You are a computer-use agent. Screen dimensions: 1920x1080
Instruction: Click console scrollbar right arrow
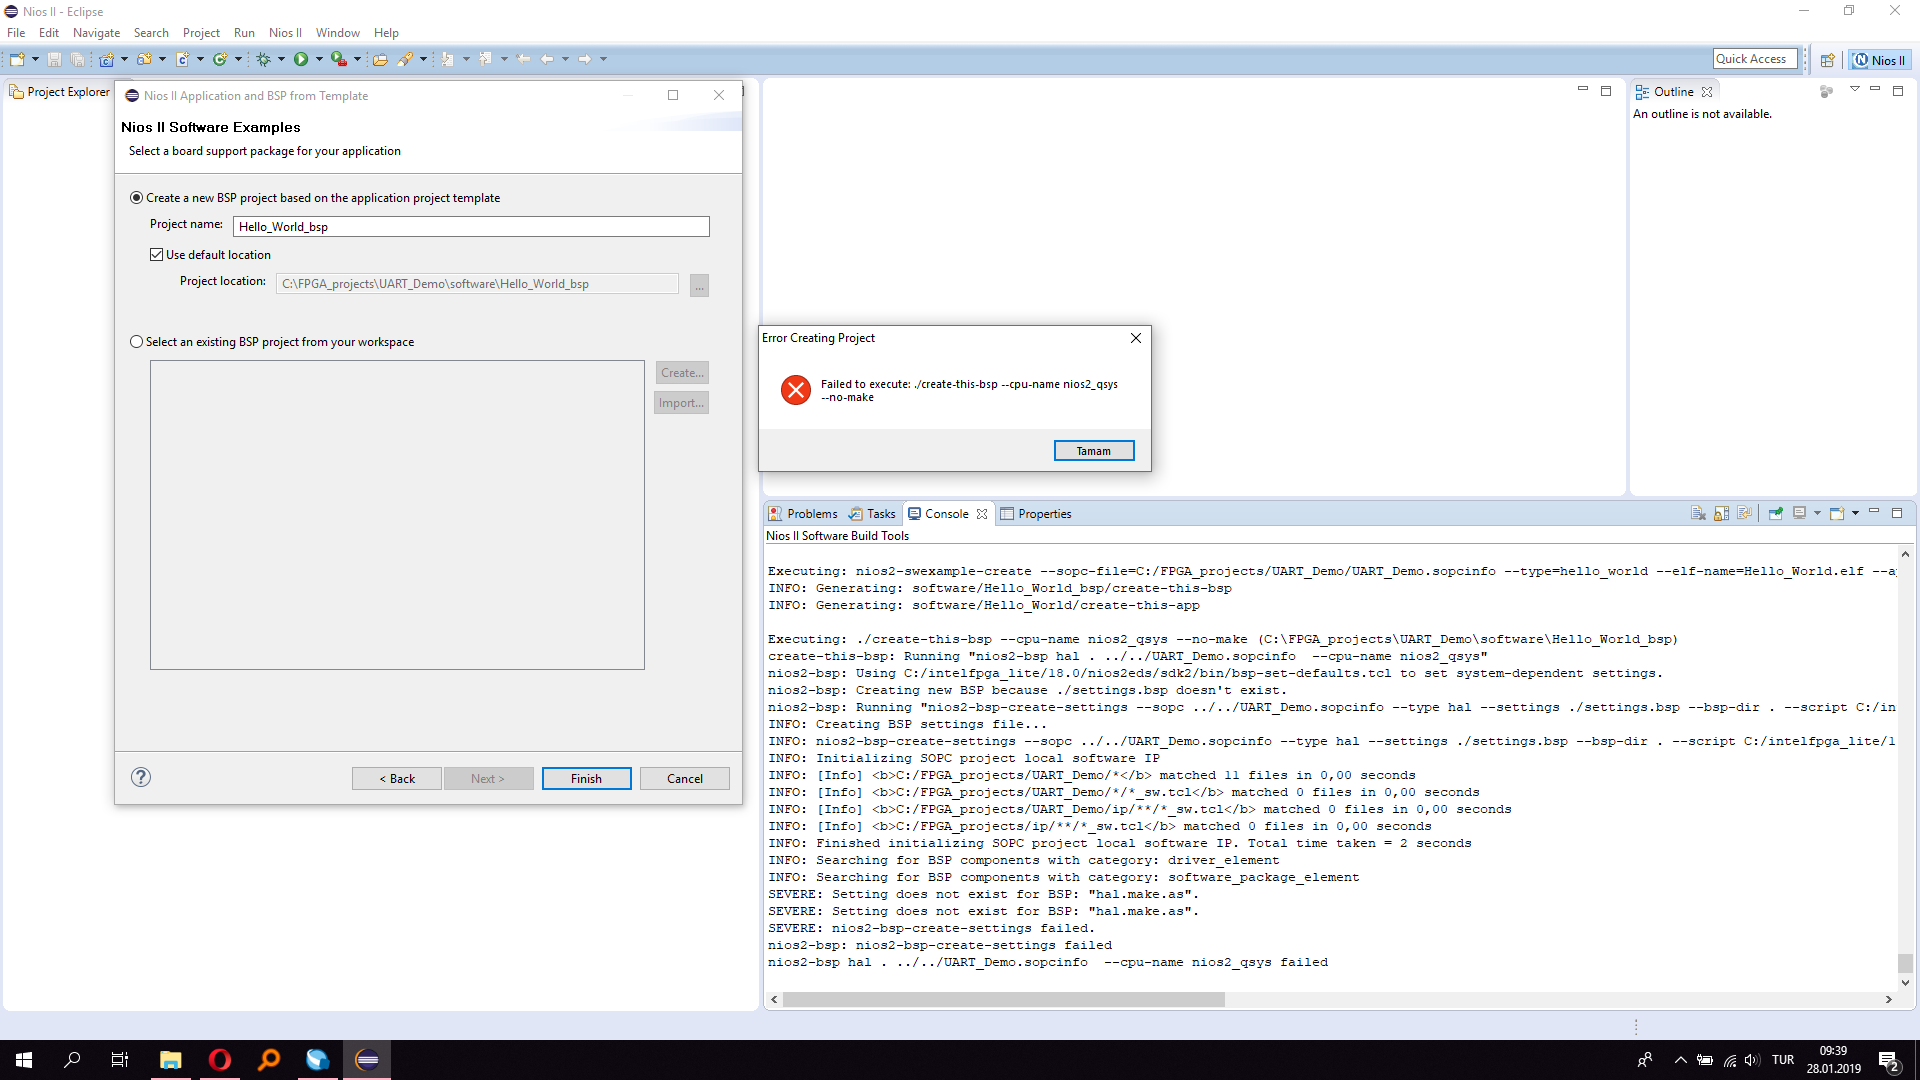point(1888,999)
